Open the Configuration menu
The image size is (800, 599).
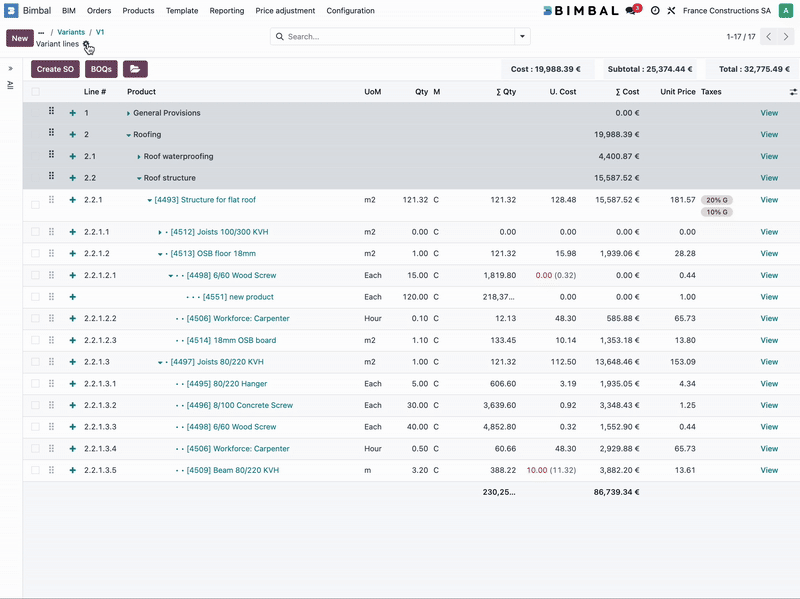click(x=352, y=10)
